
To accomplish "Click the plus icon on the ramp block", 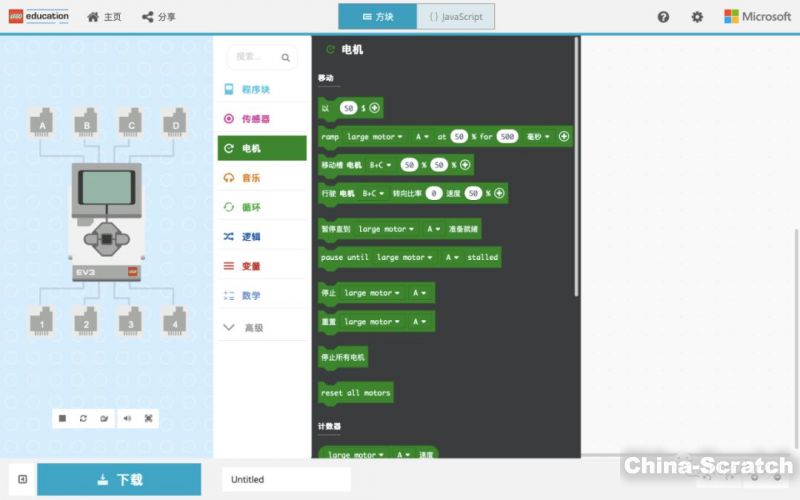I will [564, 136].
